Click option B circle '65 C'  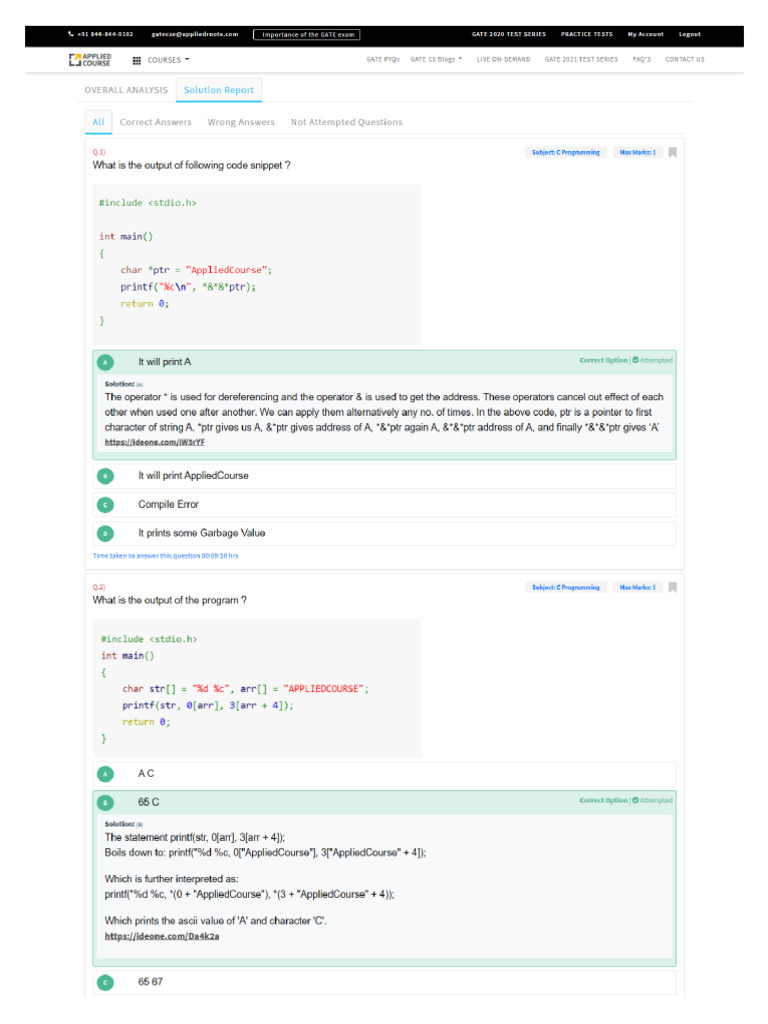point(106,802)
